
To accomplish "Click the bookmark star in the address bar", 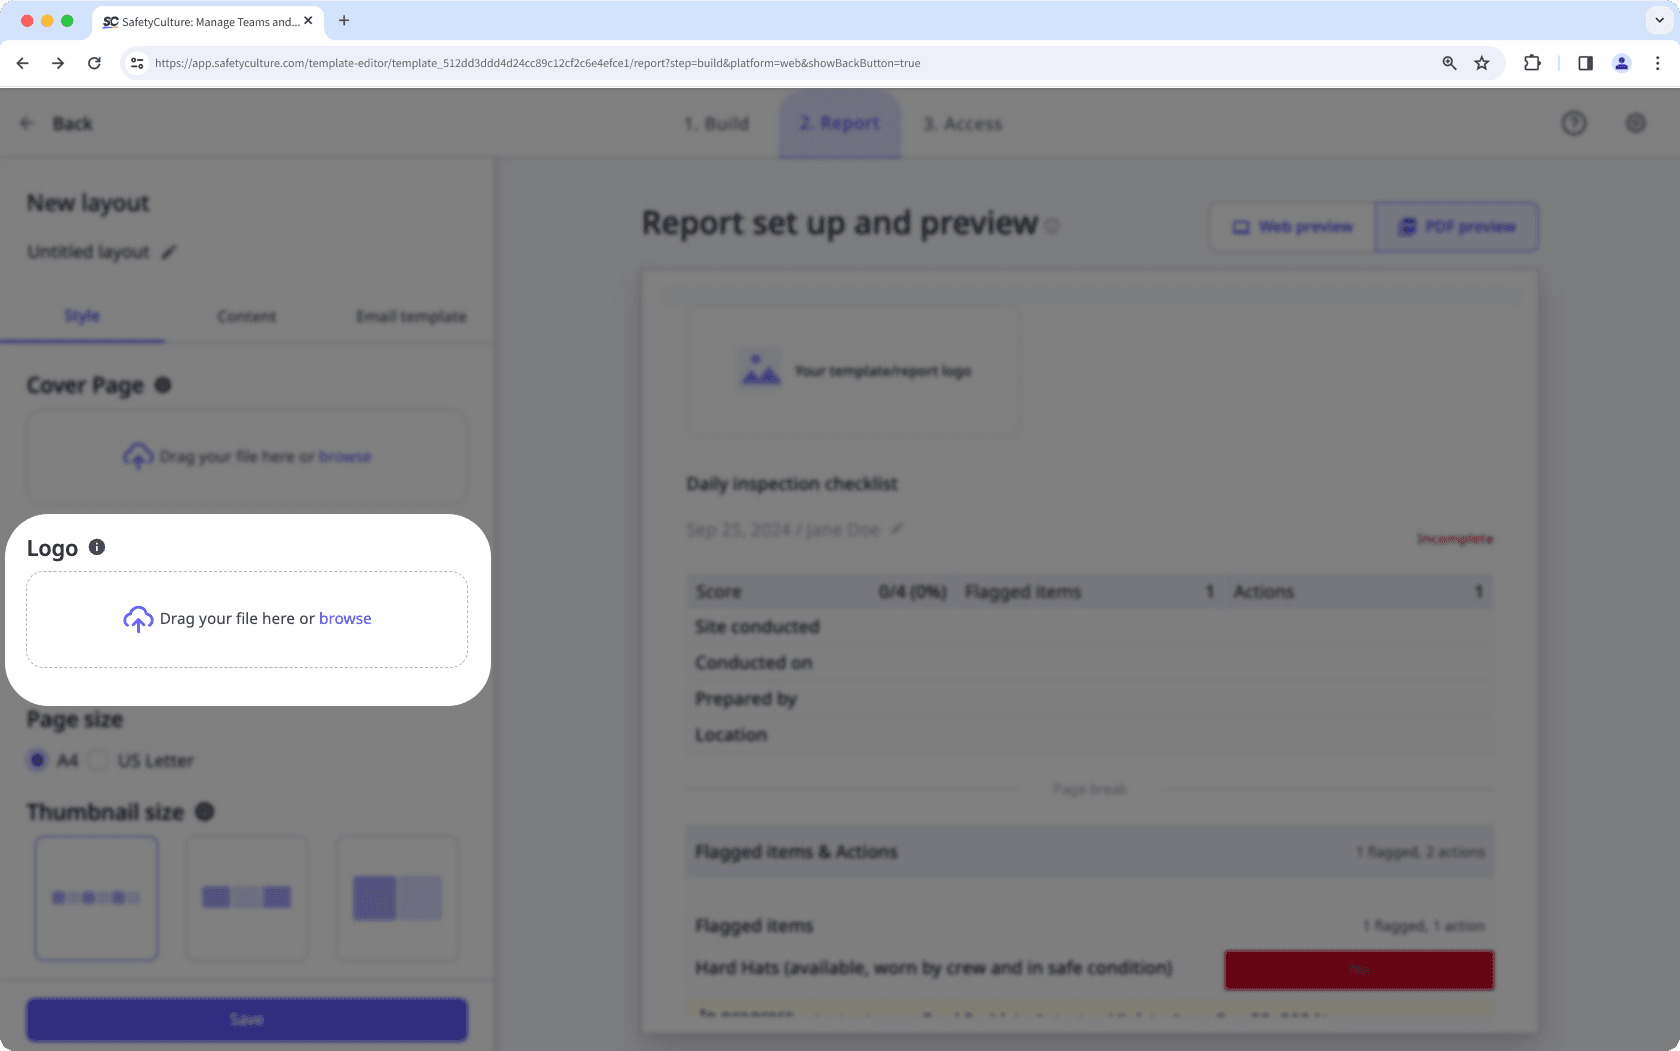I will (1481, 62).
